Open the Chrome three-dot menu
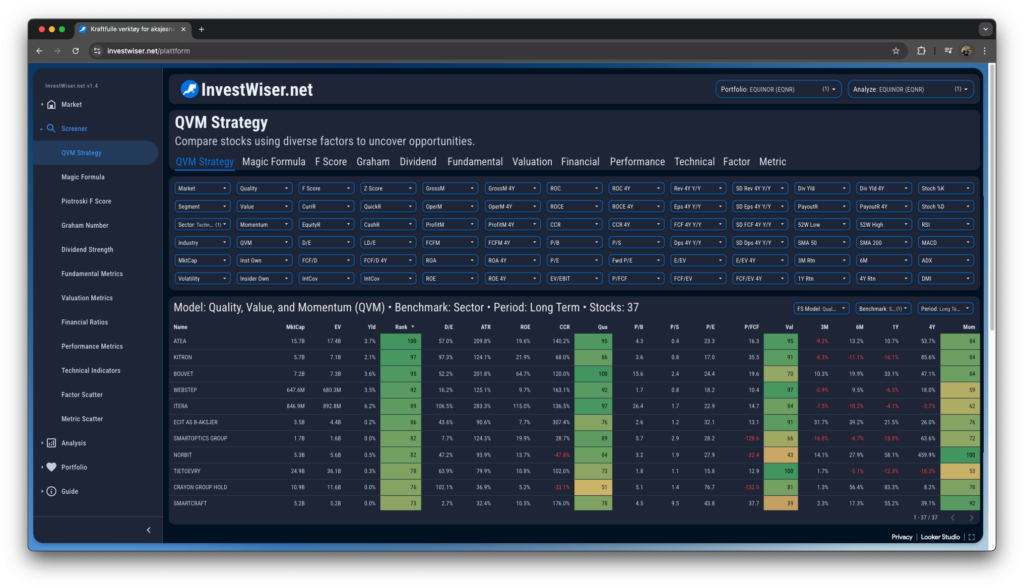Viewport: 1024px width, 588px height. (x=984, y=51)
